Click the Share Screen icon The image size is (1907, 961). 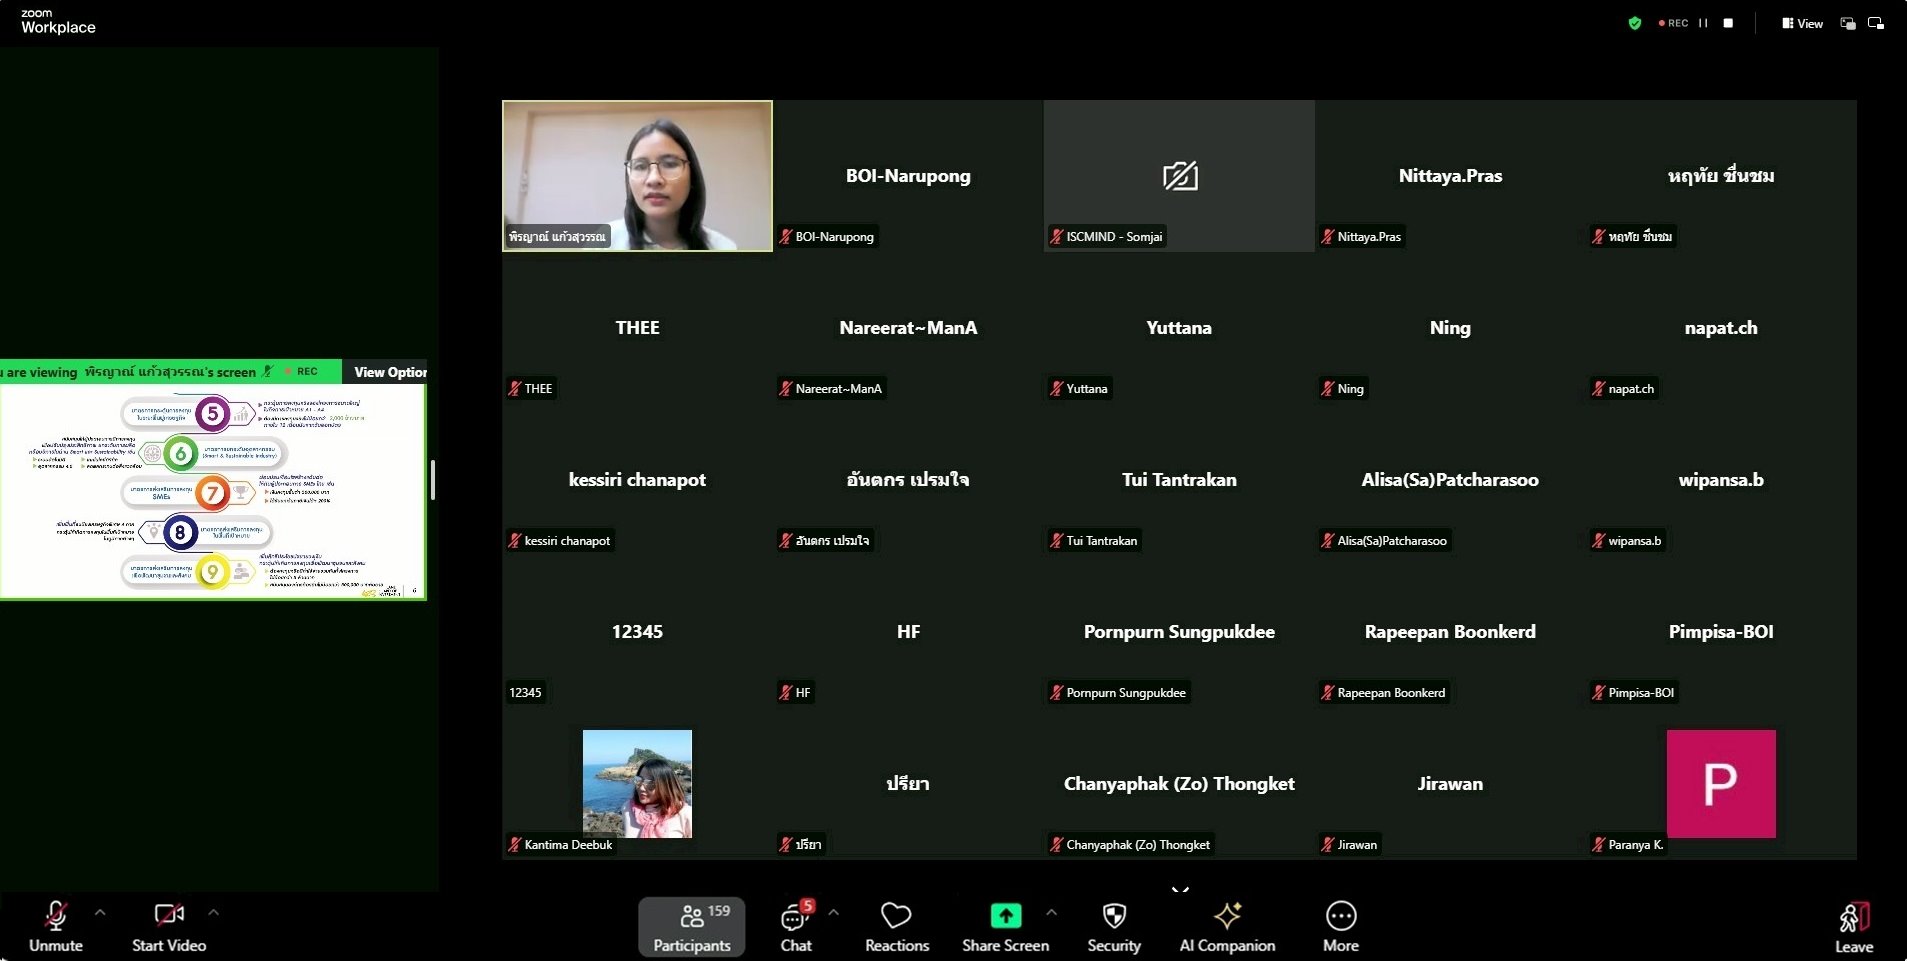pos(1005,915)
